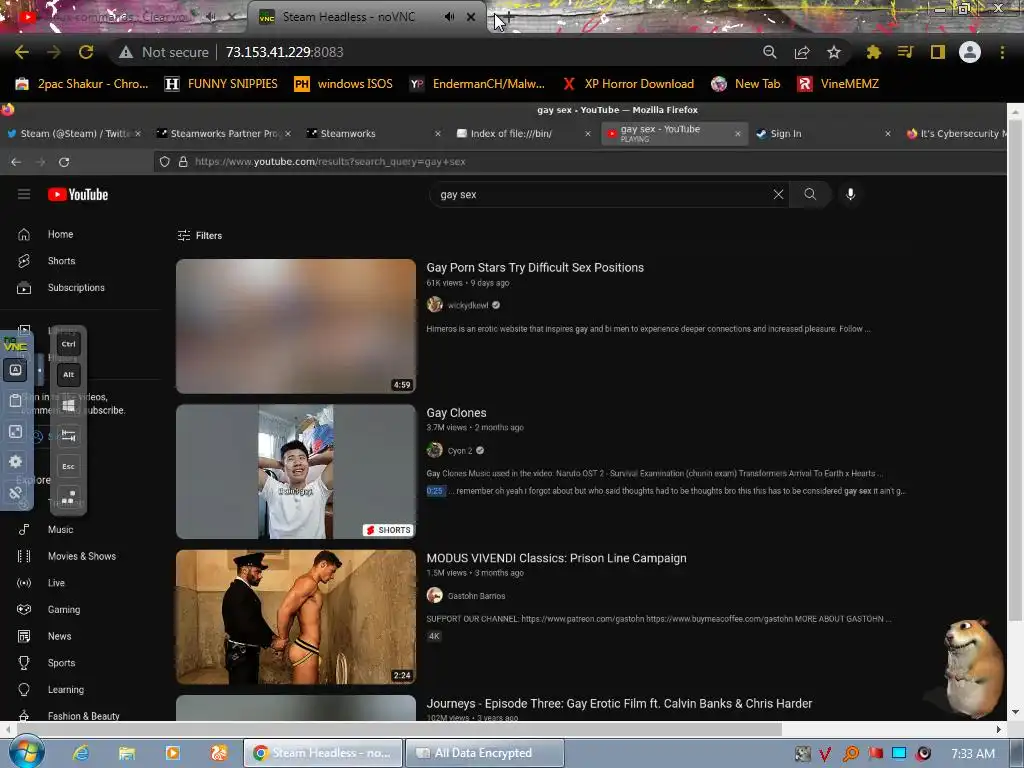Viewport: 1024px width, 768px height.
Task: Toggle the noVNC Windows key
Action: (x=69, y=406)
